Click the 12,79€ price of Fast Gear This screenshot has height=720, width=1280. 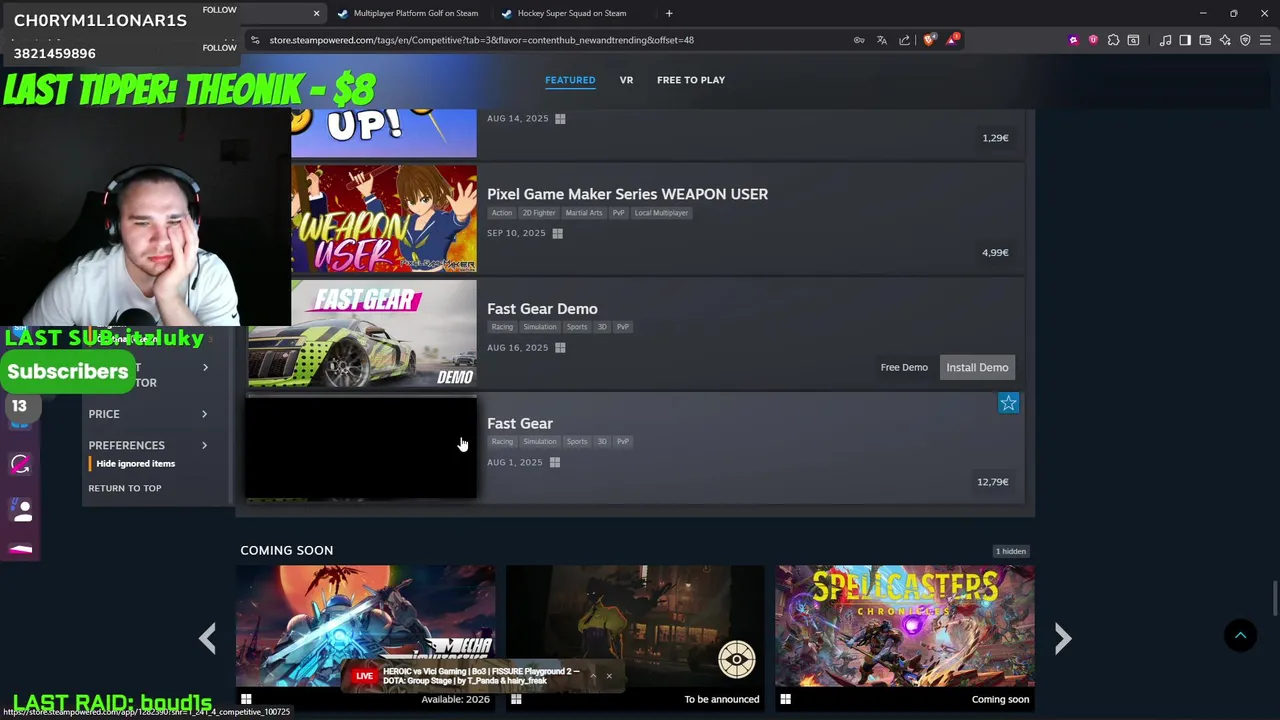993,482
